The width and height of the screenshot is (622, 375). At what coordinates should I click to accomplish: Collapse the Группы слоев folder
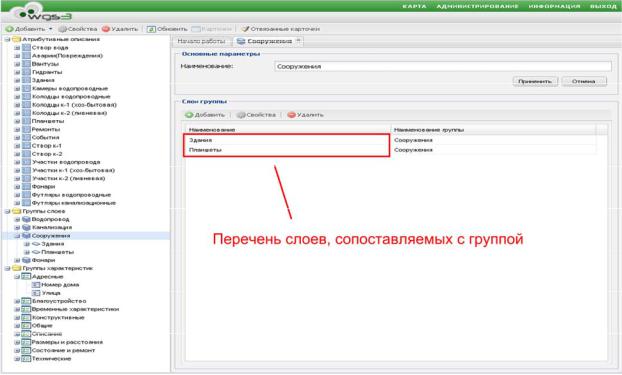[x=7, y=212]
